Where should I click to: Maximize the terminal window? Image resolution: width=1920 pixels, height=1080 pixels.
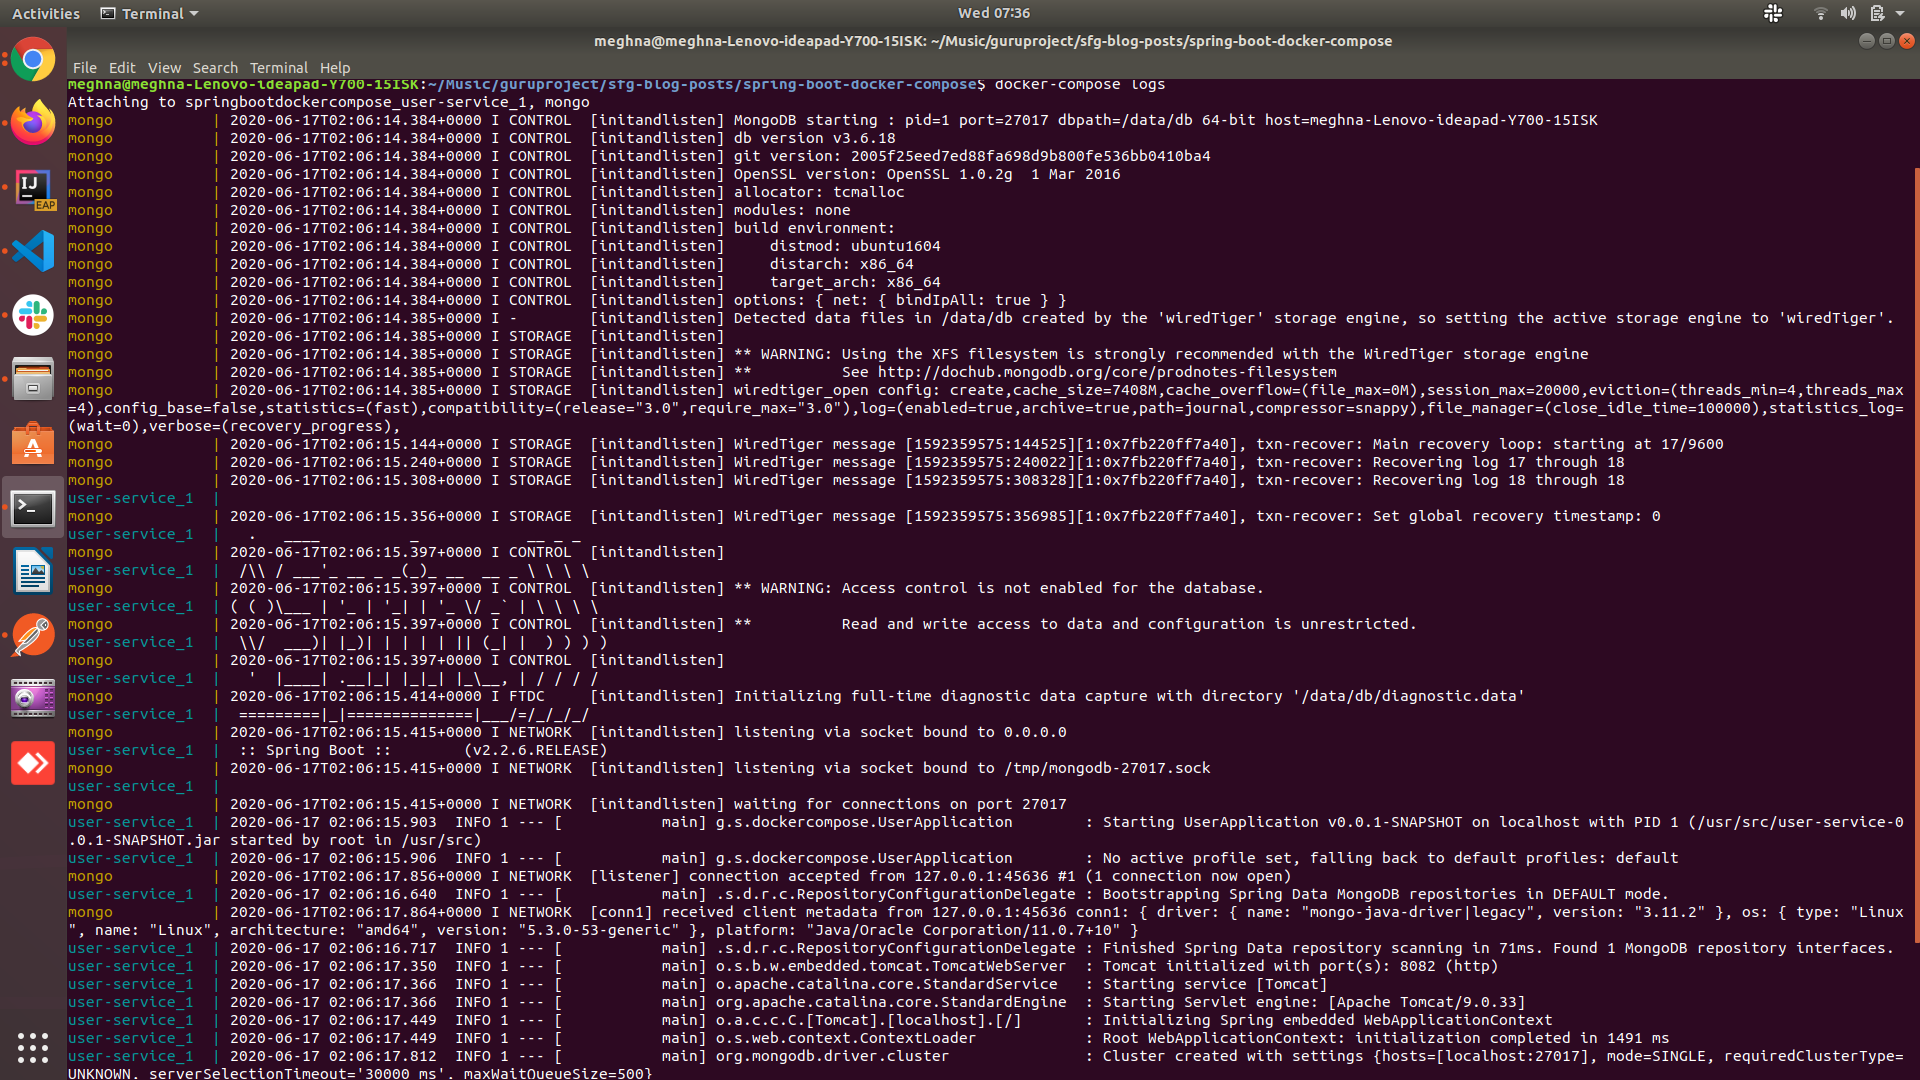click(x=1886, y=41)
